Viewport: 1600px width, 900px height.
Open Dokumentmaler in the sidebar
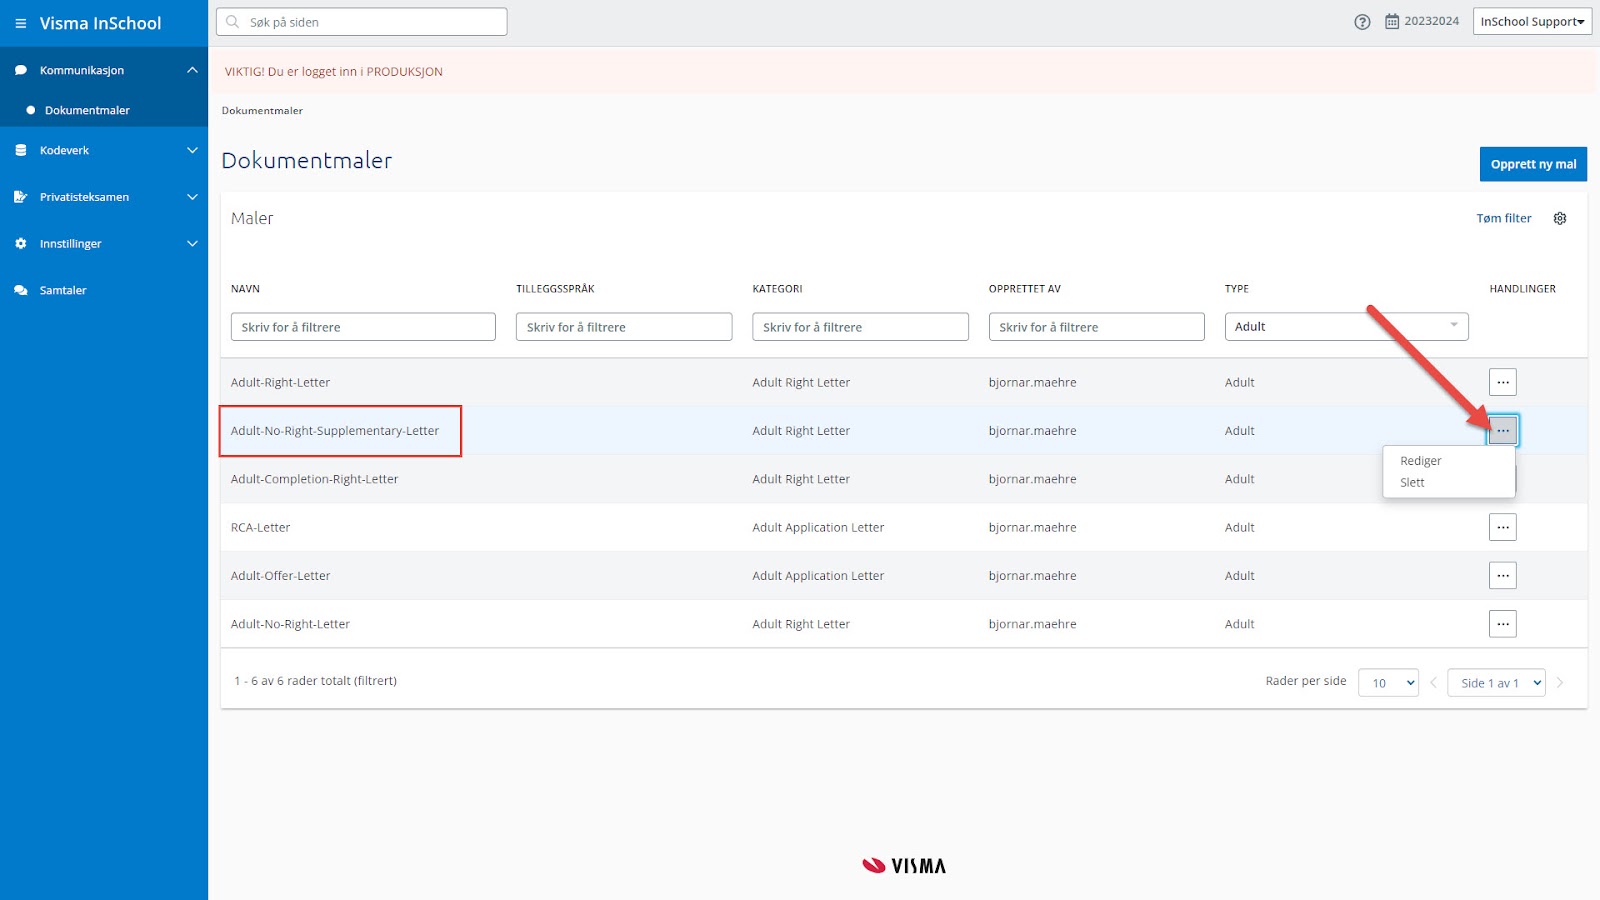(87, 110)
